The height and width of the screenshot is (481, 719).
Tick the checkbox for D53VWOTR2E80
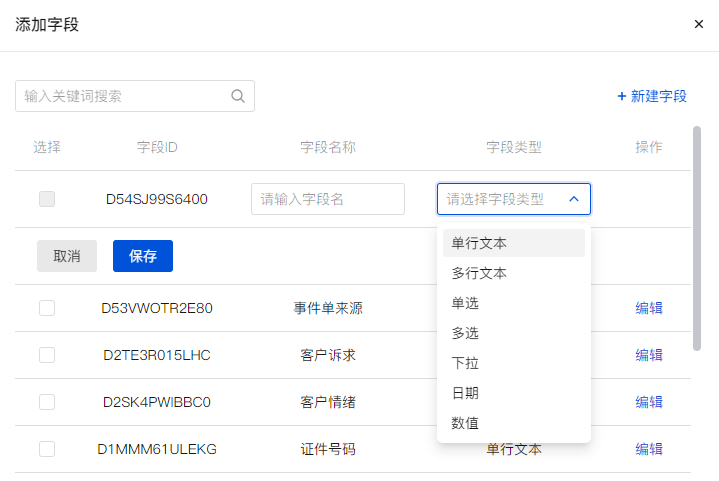(x=47, y=308)
